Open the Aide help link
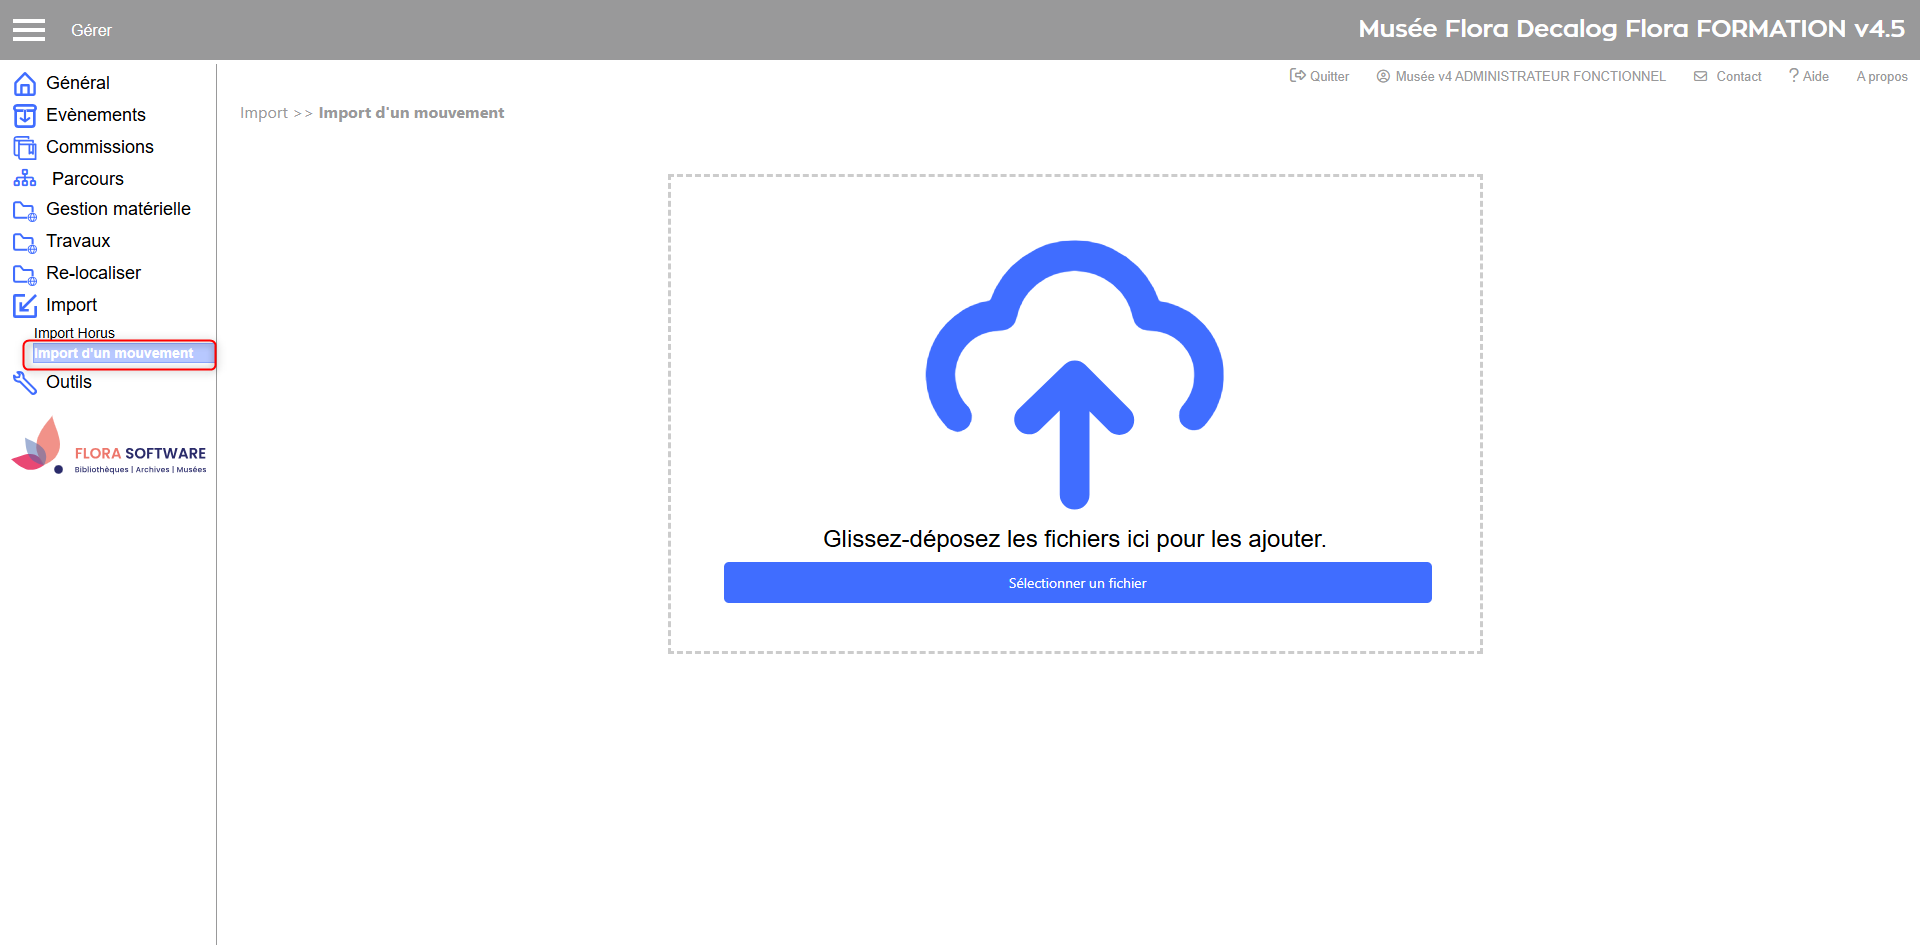1920x945 pixels. (1809, 76)
